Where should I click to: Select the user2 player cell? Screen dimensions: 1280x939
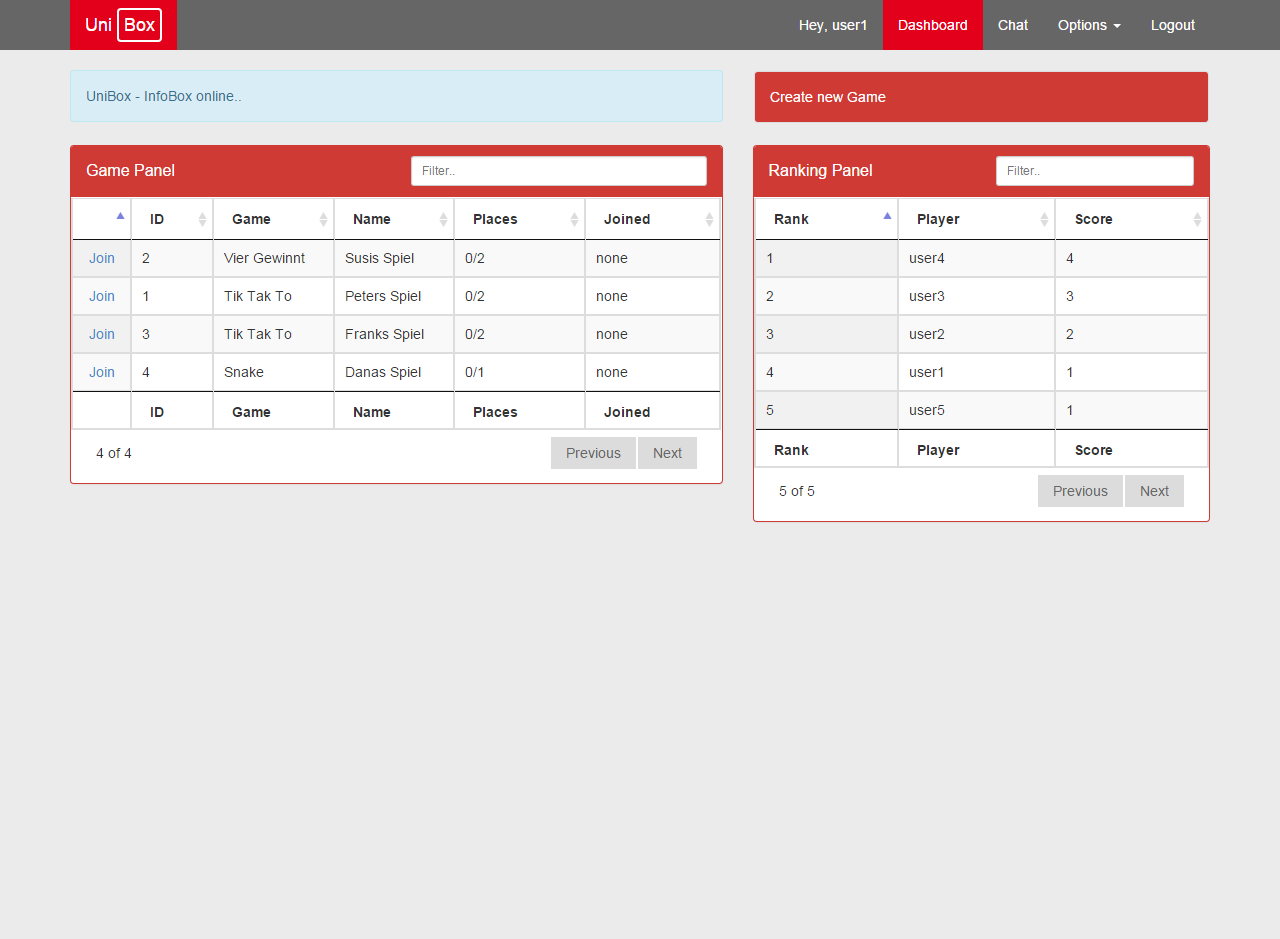click(x=976, y=334)
